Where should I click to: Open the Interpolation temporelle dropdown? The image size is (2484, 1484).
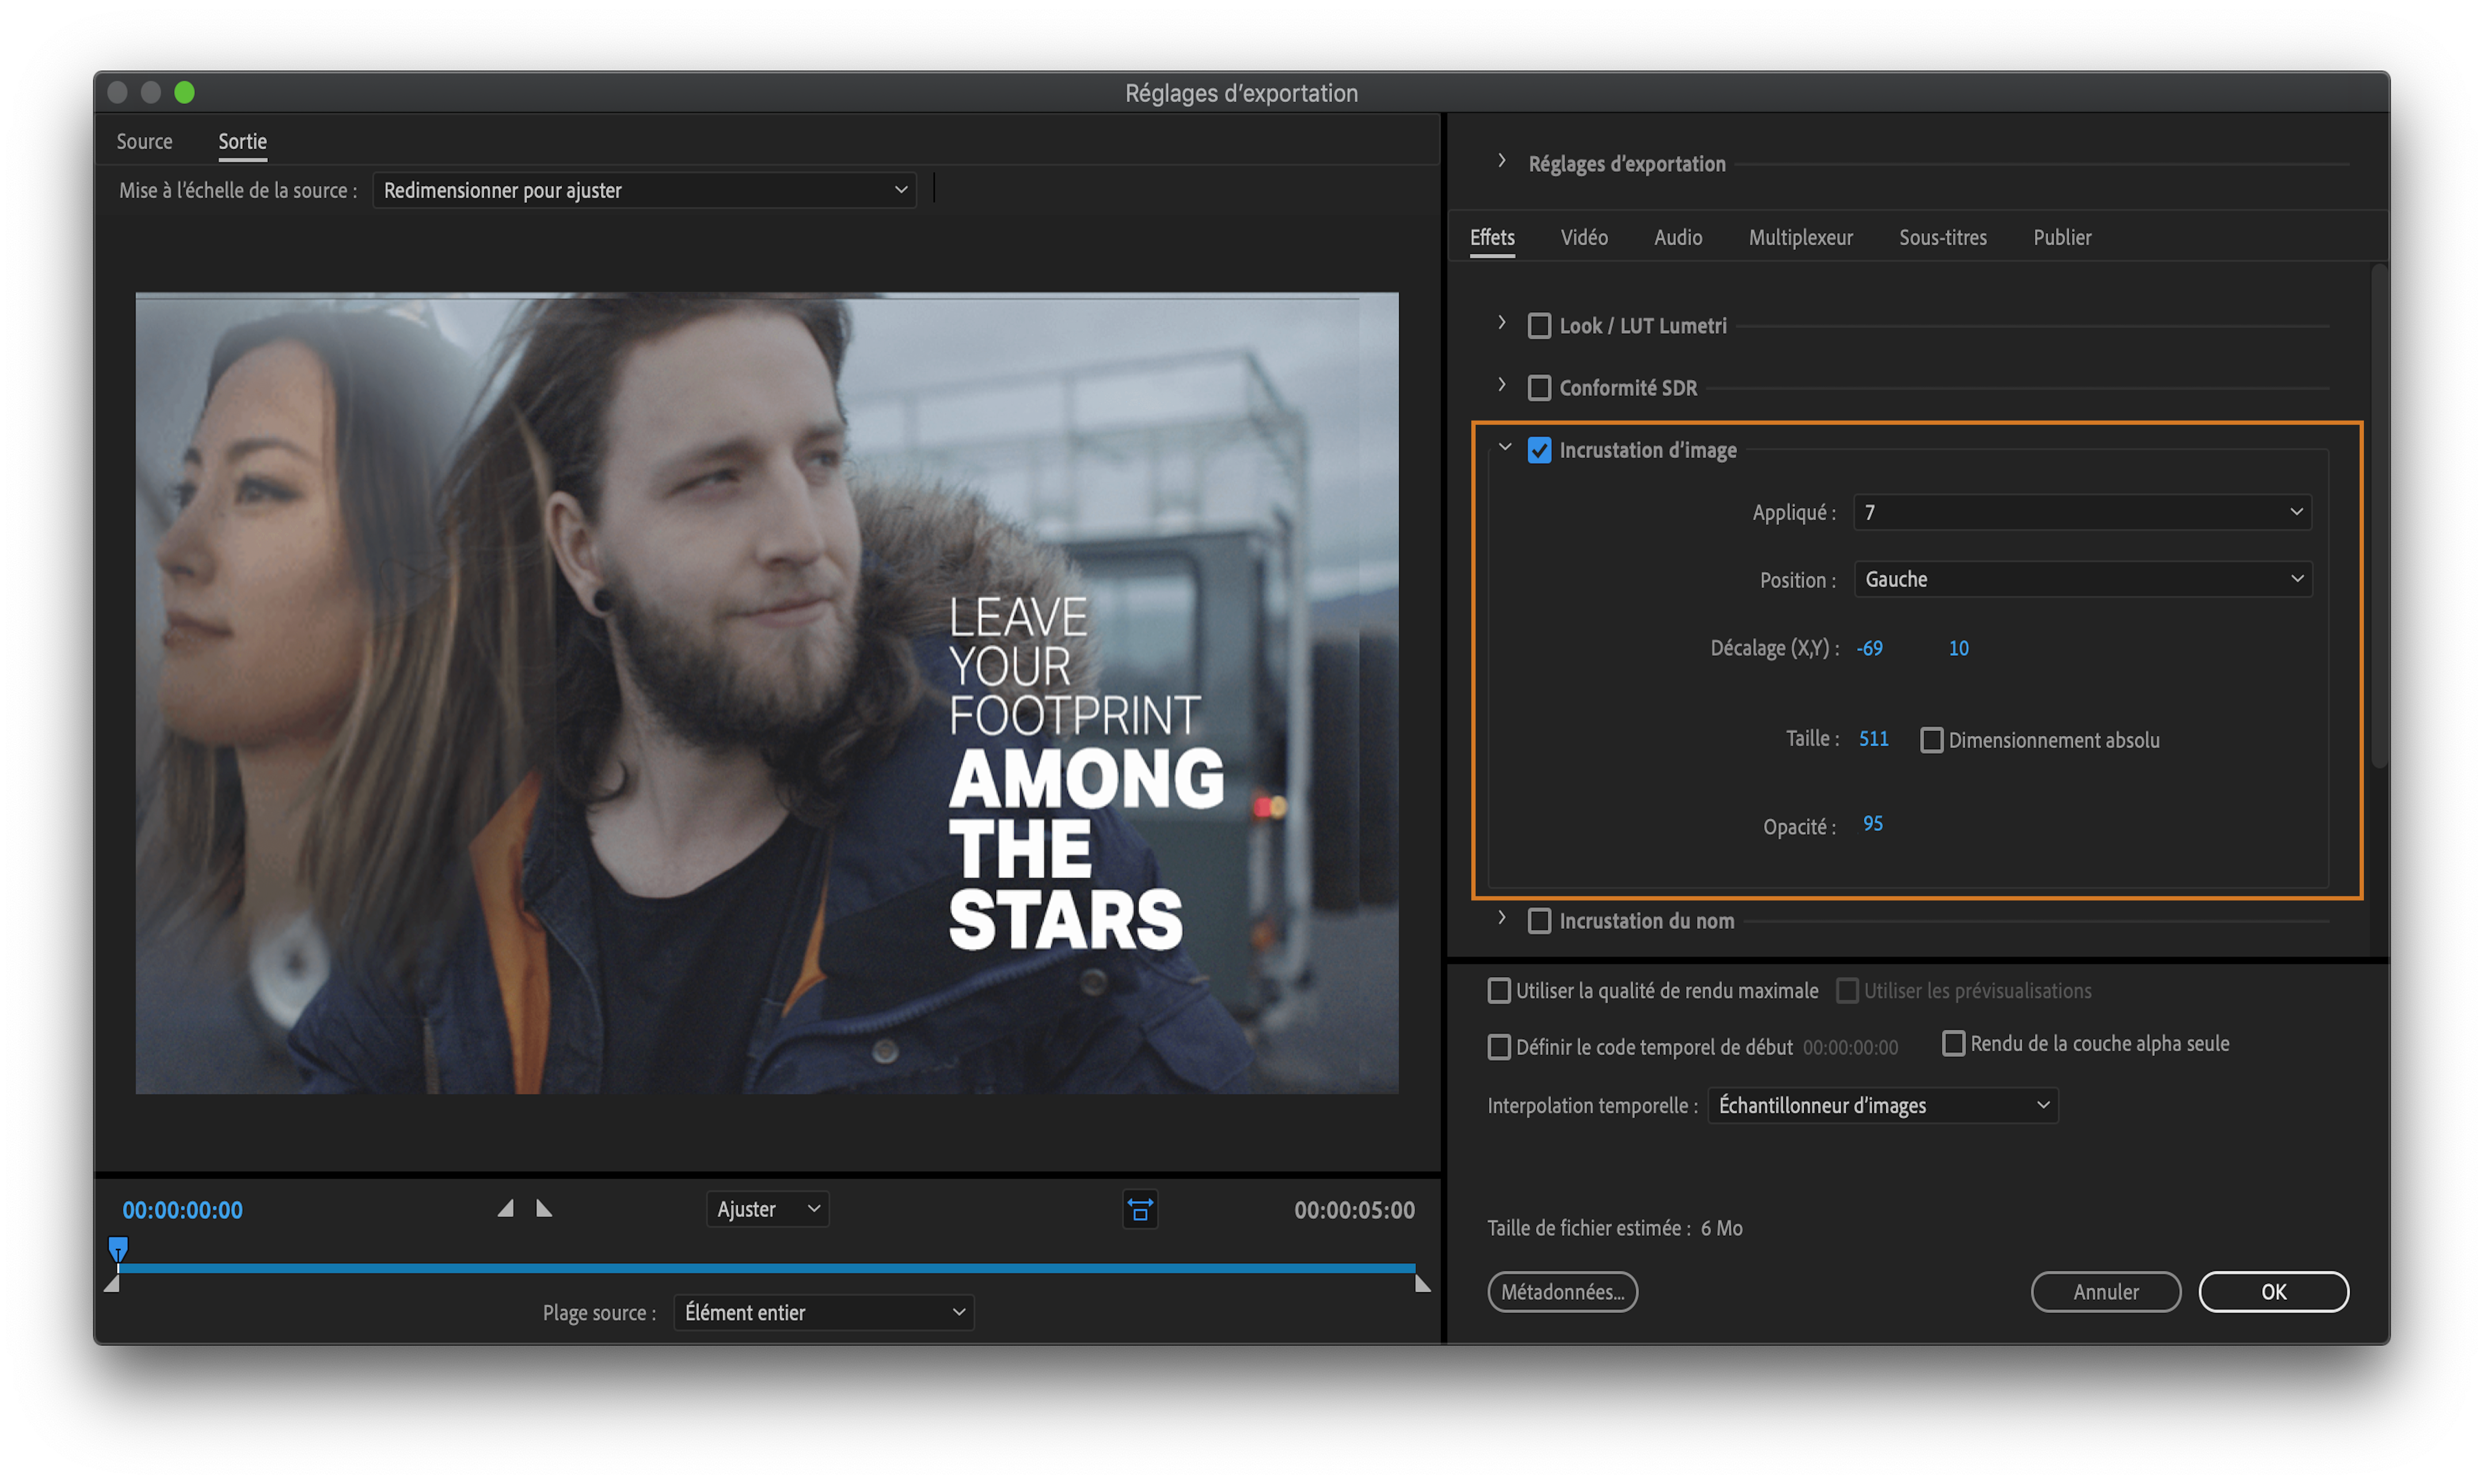tap(1882, 1106)
